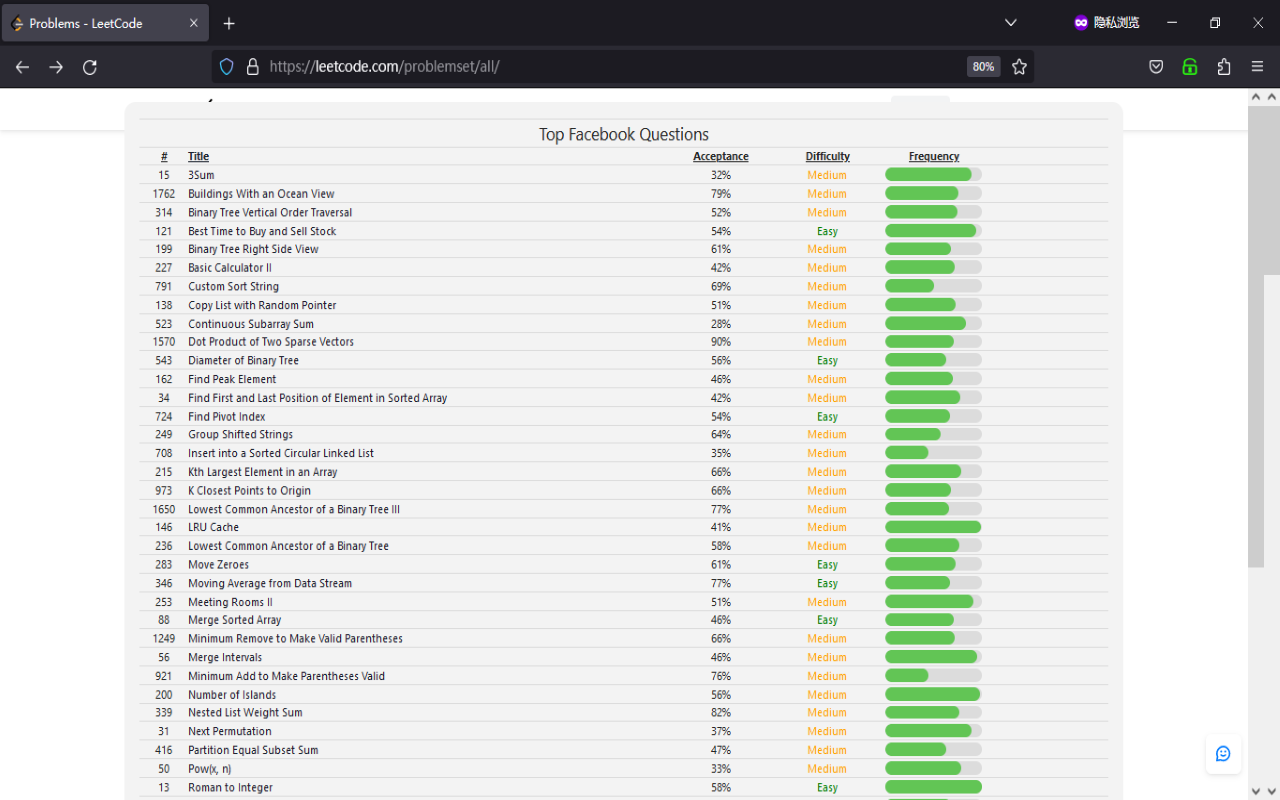Open the green lock extension icon
This screenshot has height=800, width=1280.
1190,67
